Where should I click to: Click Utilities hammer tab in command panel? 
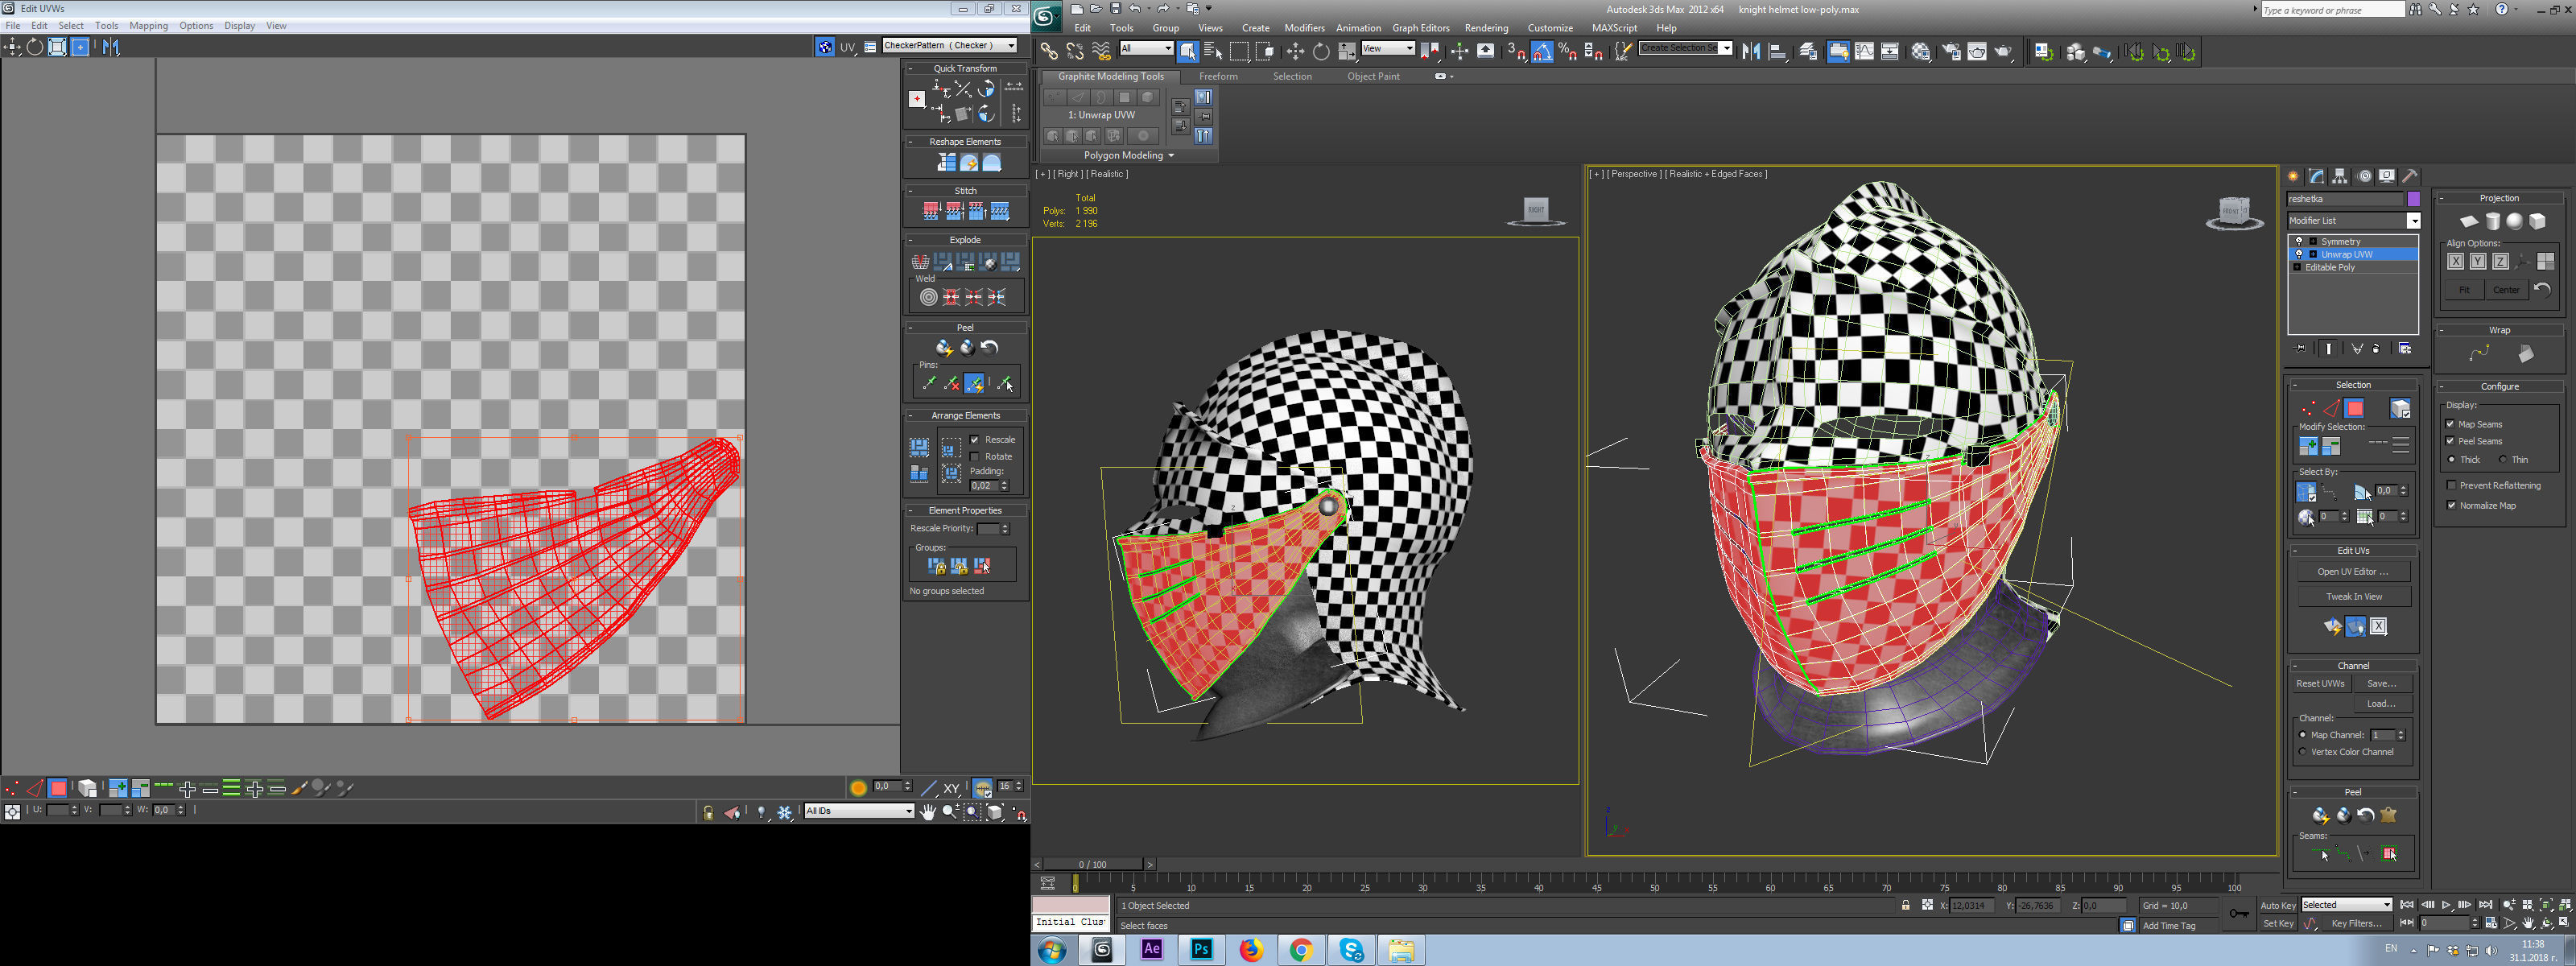click(2410, 176)
